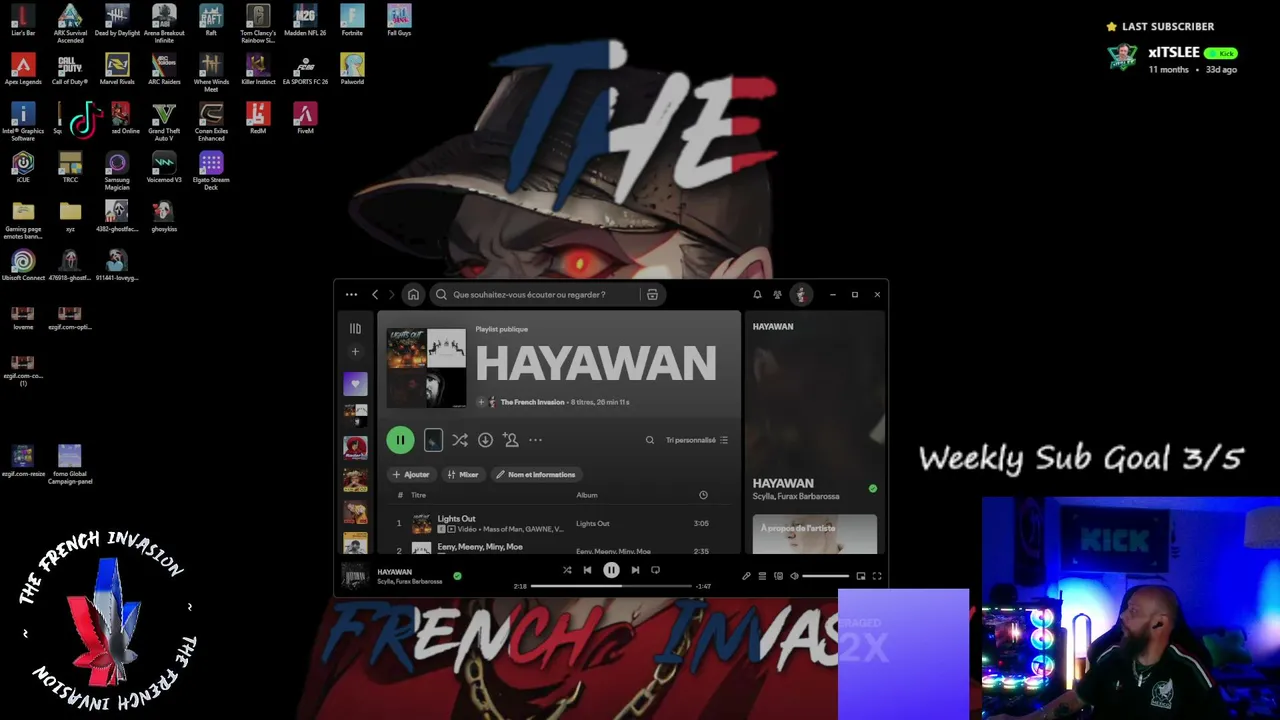The width and height of the screenshot is (1280, 720).
Task: Toggle the mini player
Action: click(x=860, y=576)
